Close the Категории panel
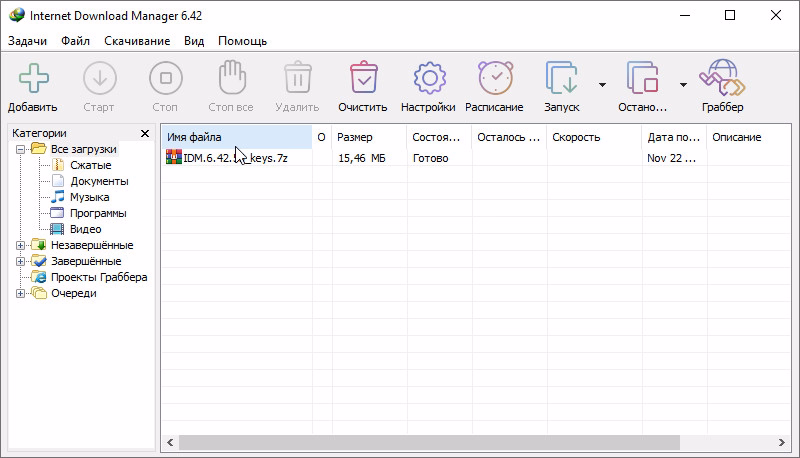This screenshot has width=800, height=458. 145,133
